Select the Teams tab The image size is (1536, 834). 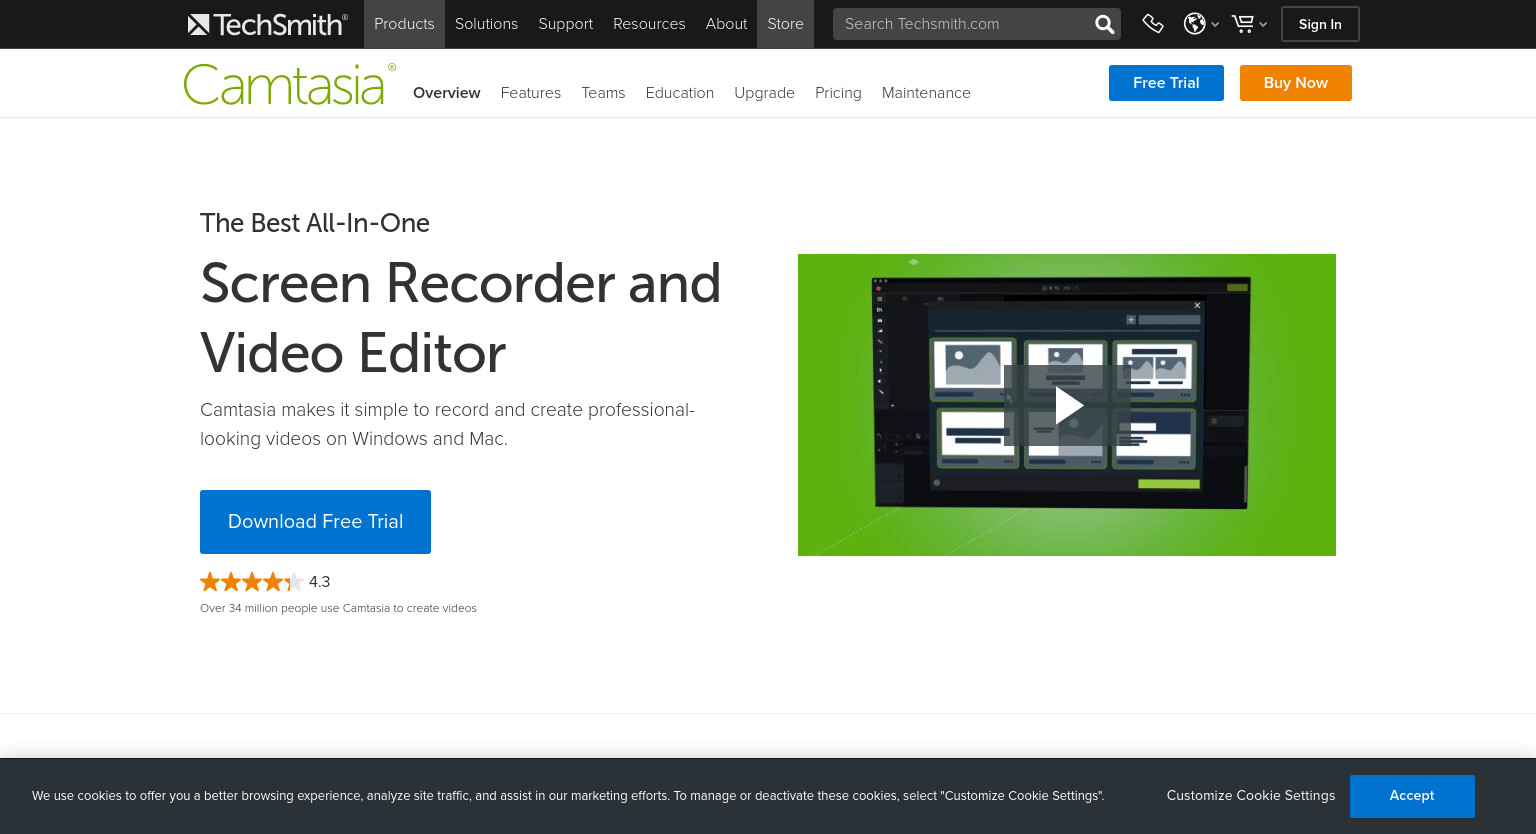pyautogui.click(x=603, y=93)
